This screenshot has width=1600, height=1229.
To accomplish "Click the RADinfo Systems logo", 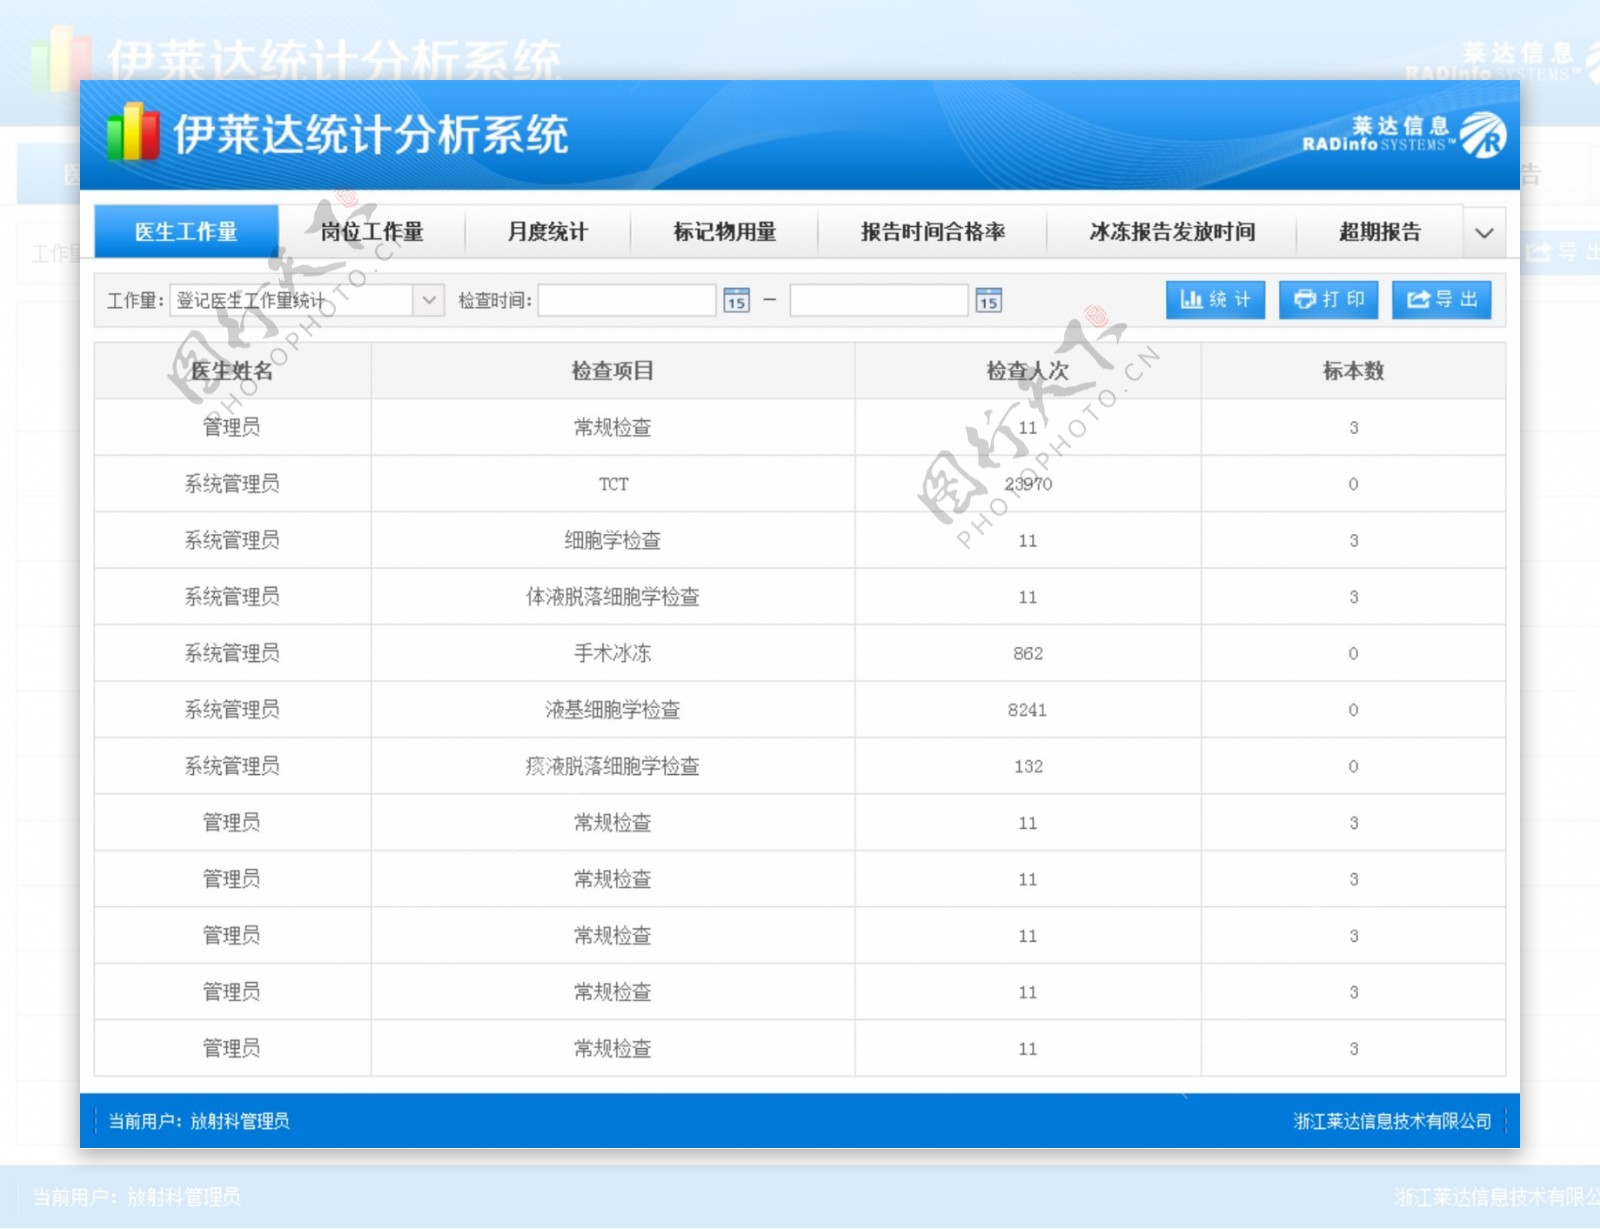I will click(x=1404, y=135).
